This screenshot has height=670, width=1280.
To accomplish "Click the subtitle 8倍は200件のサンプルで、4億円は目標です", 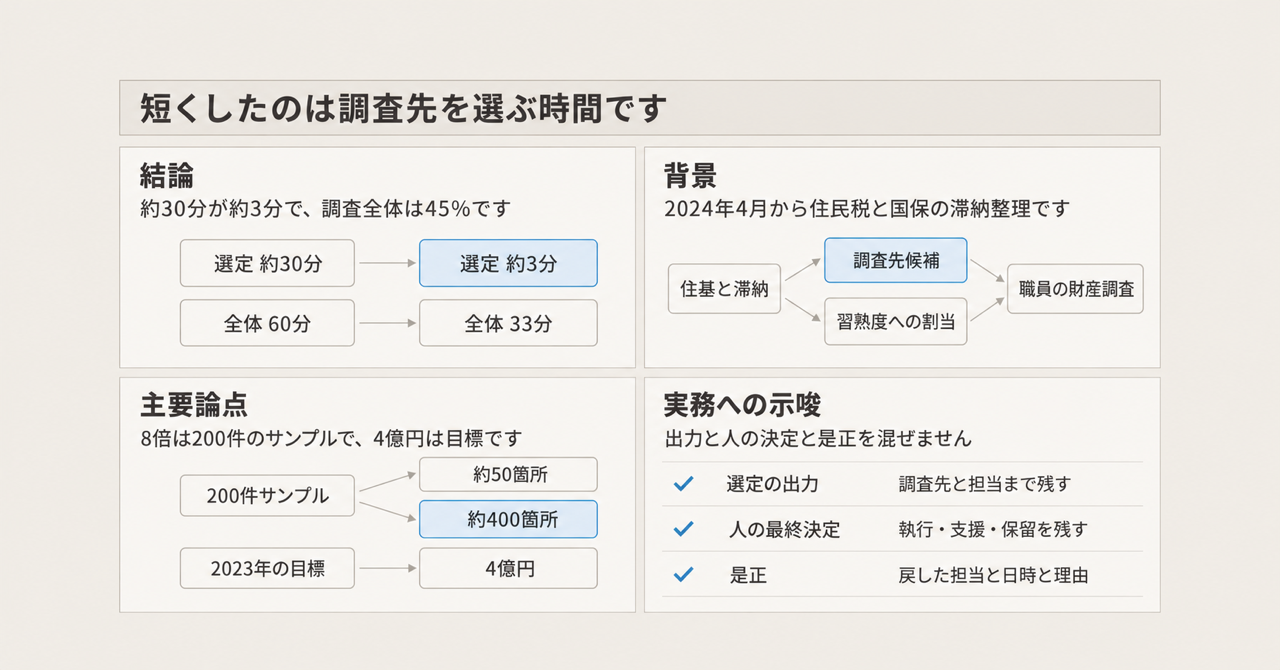I will click(332, 438).
